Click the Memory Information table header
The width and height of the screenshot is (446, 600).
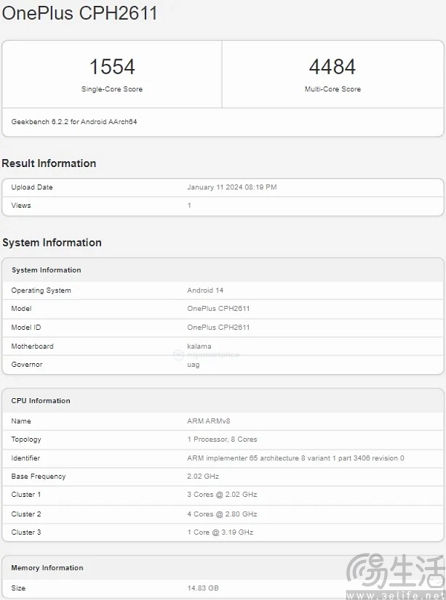(x=223, y=568)
